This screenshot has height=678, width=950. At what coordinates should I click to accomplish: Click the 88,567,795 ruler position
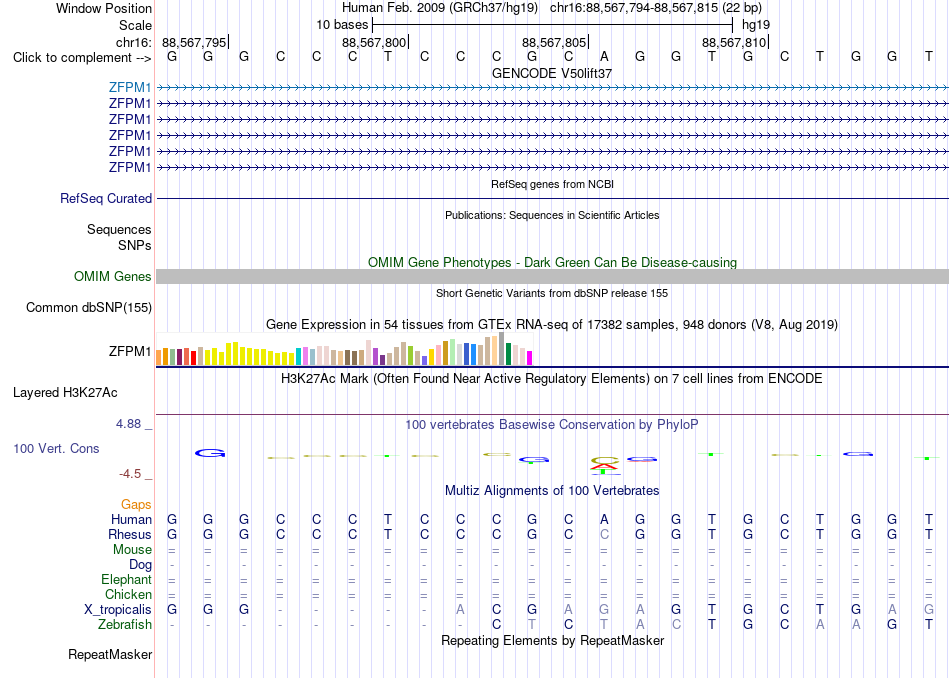(x=194, y=43)
